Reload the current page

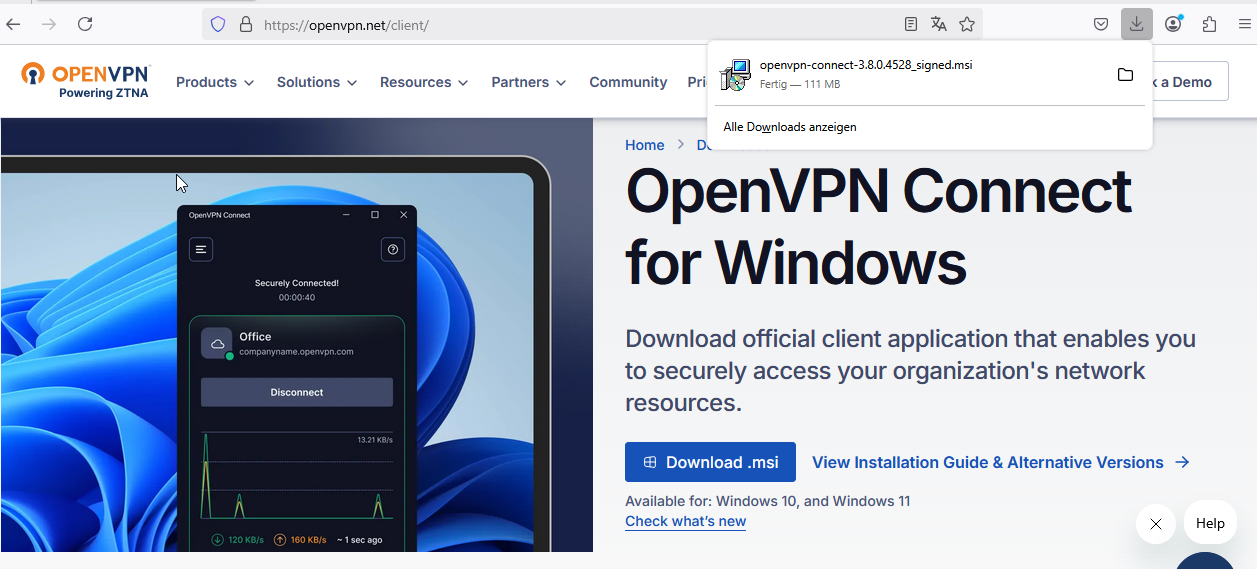85,24
